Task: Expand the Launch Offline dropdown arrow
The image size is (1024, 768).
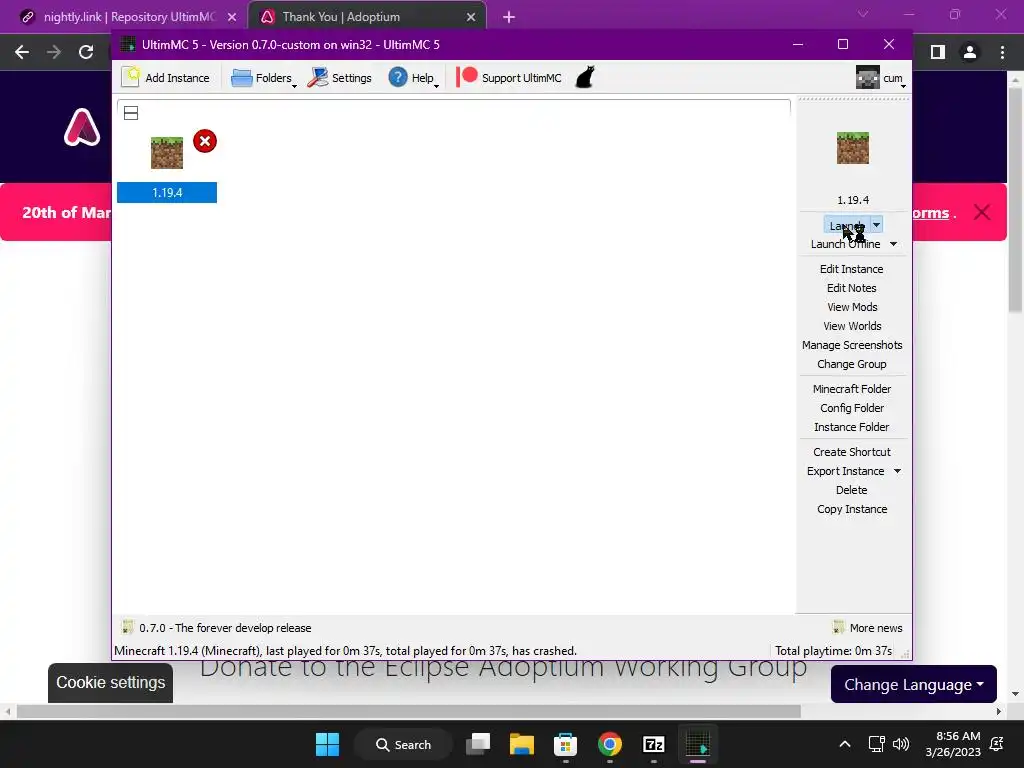Action: (x=893, y=244)
